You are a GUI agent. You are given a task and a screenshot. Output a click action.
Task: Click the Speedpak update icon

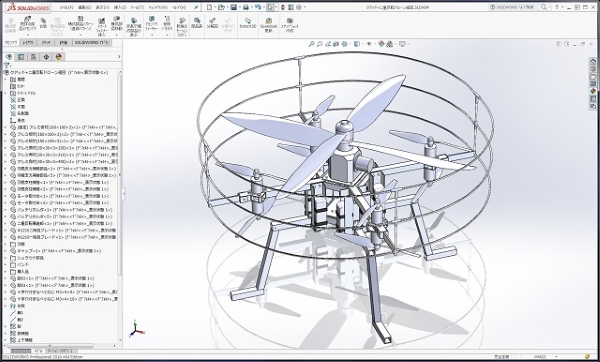(269, 25)
